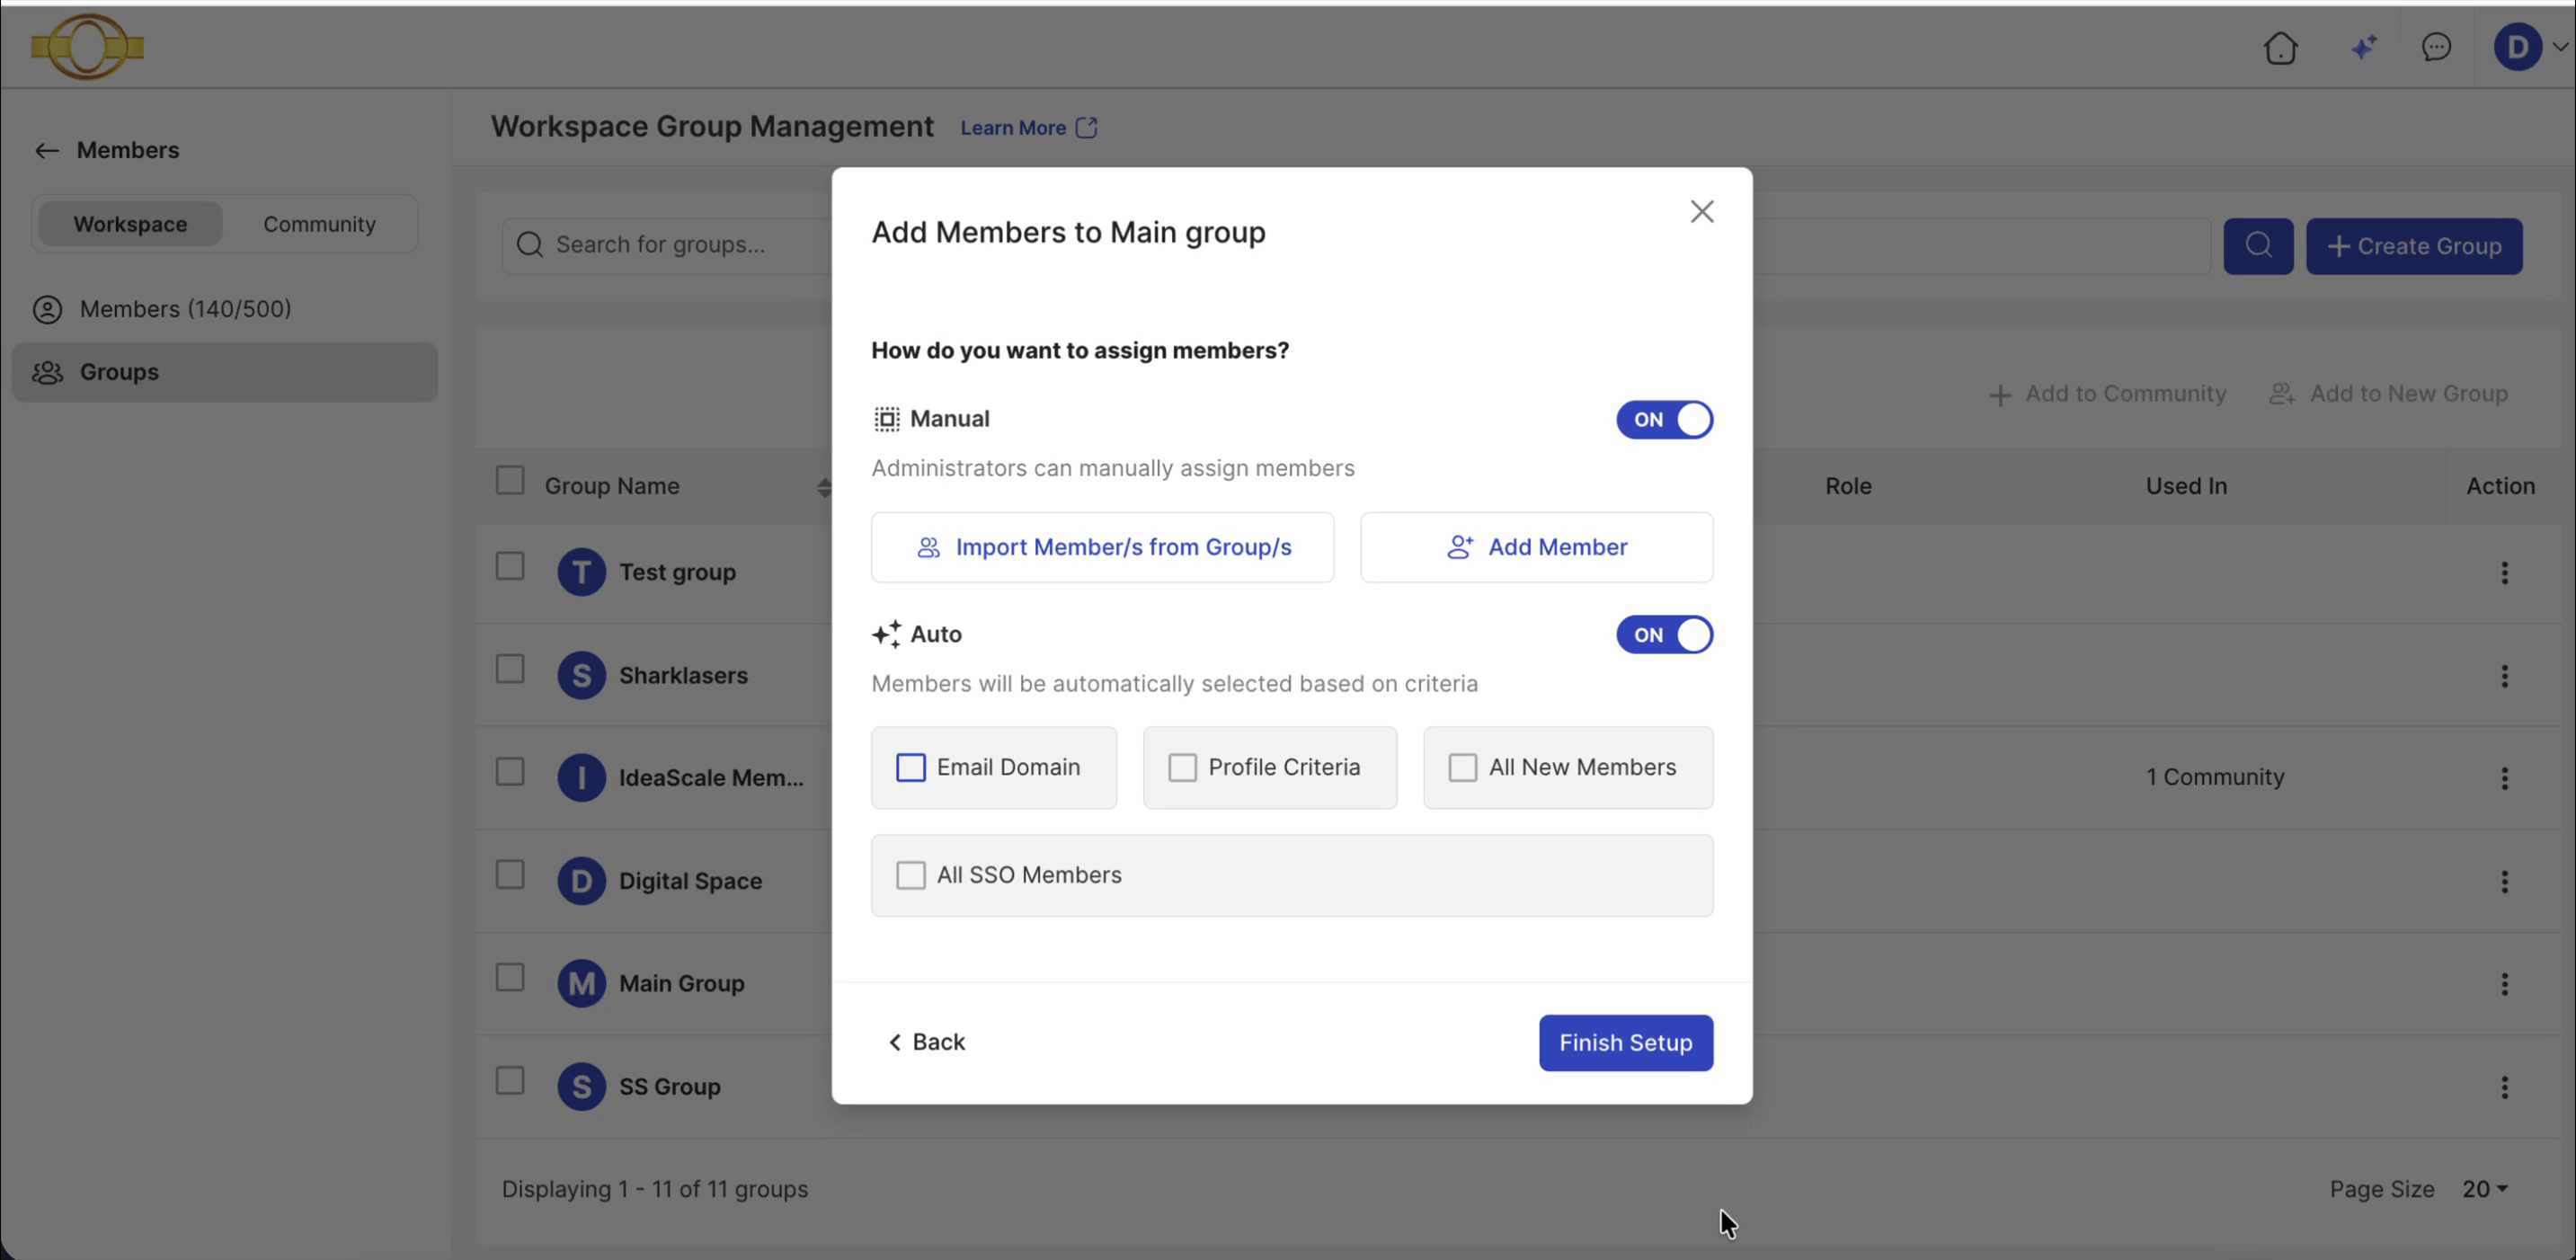Open the AI sparkle icon in top bar
This screenshot has height=1260, width=2576.
[x=2363, y=47]
